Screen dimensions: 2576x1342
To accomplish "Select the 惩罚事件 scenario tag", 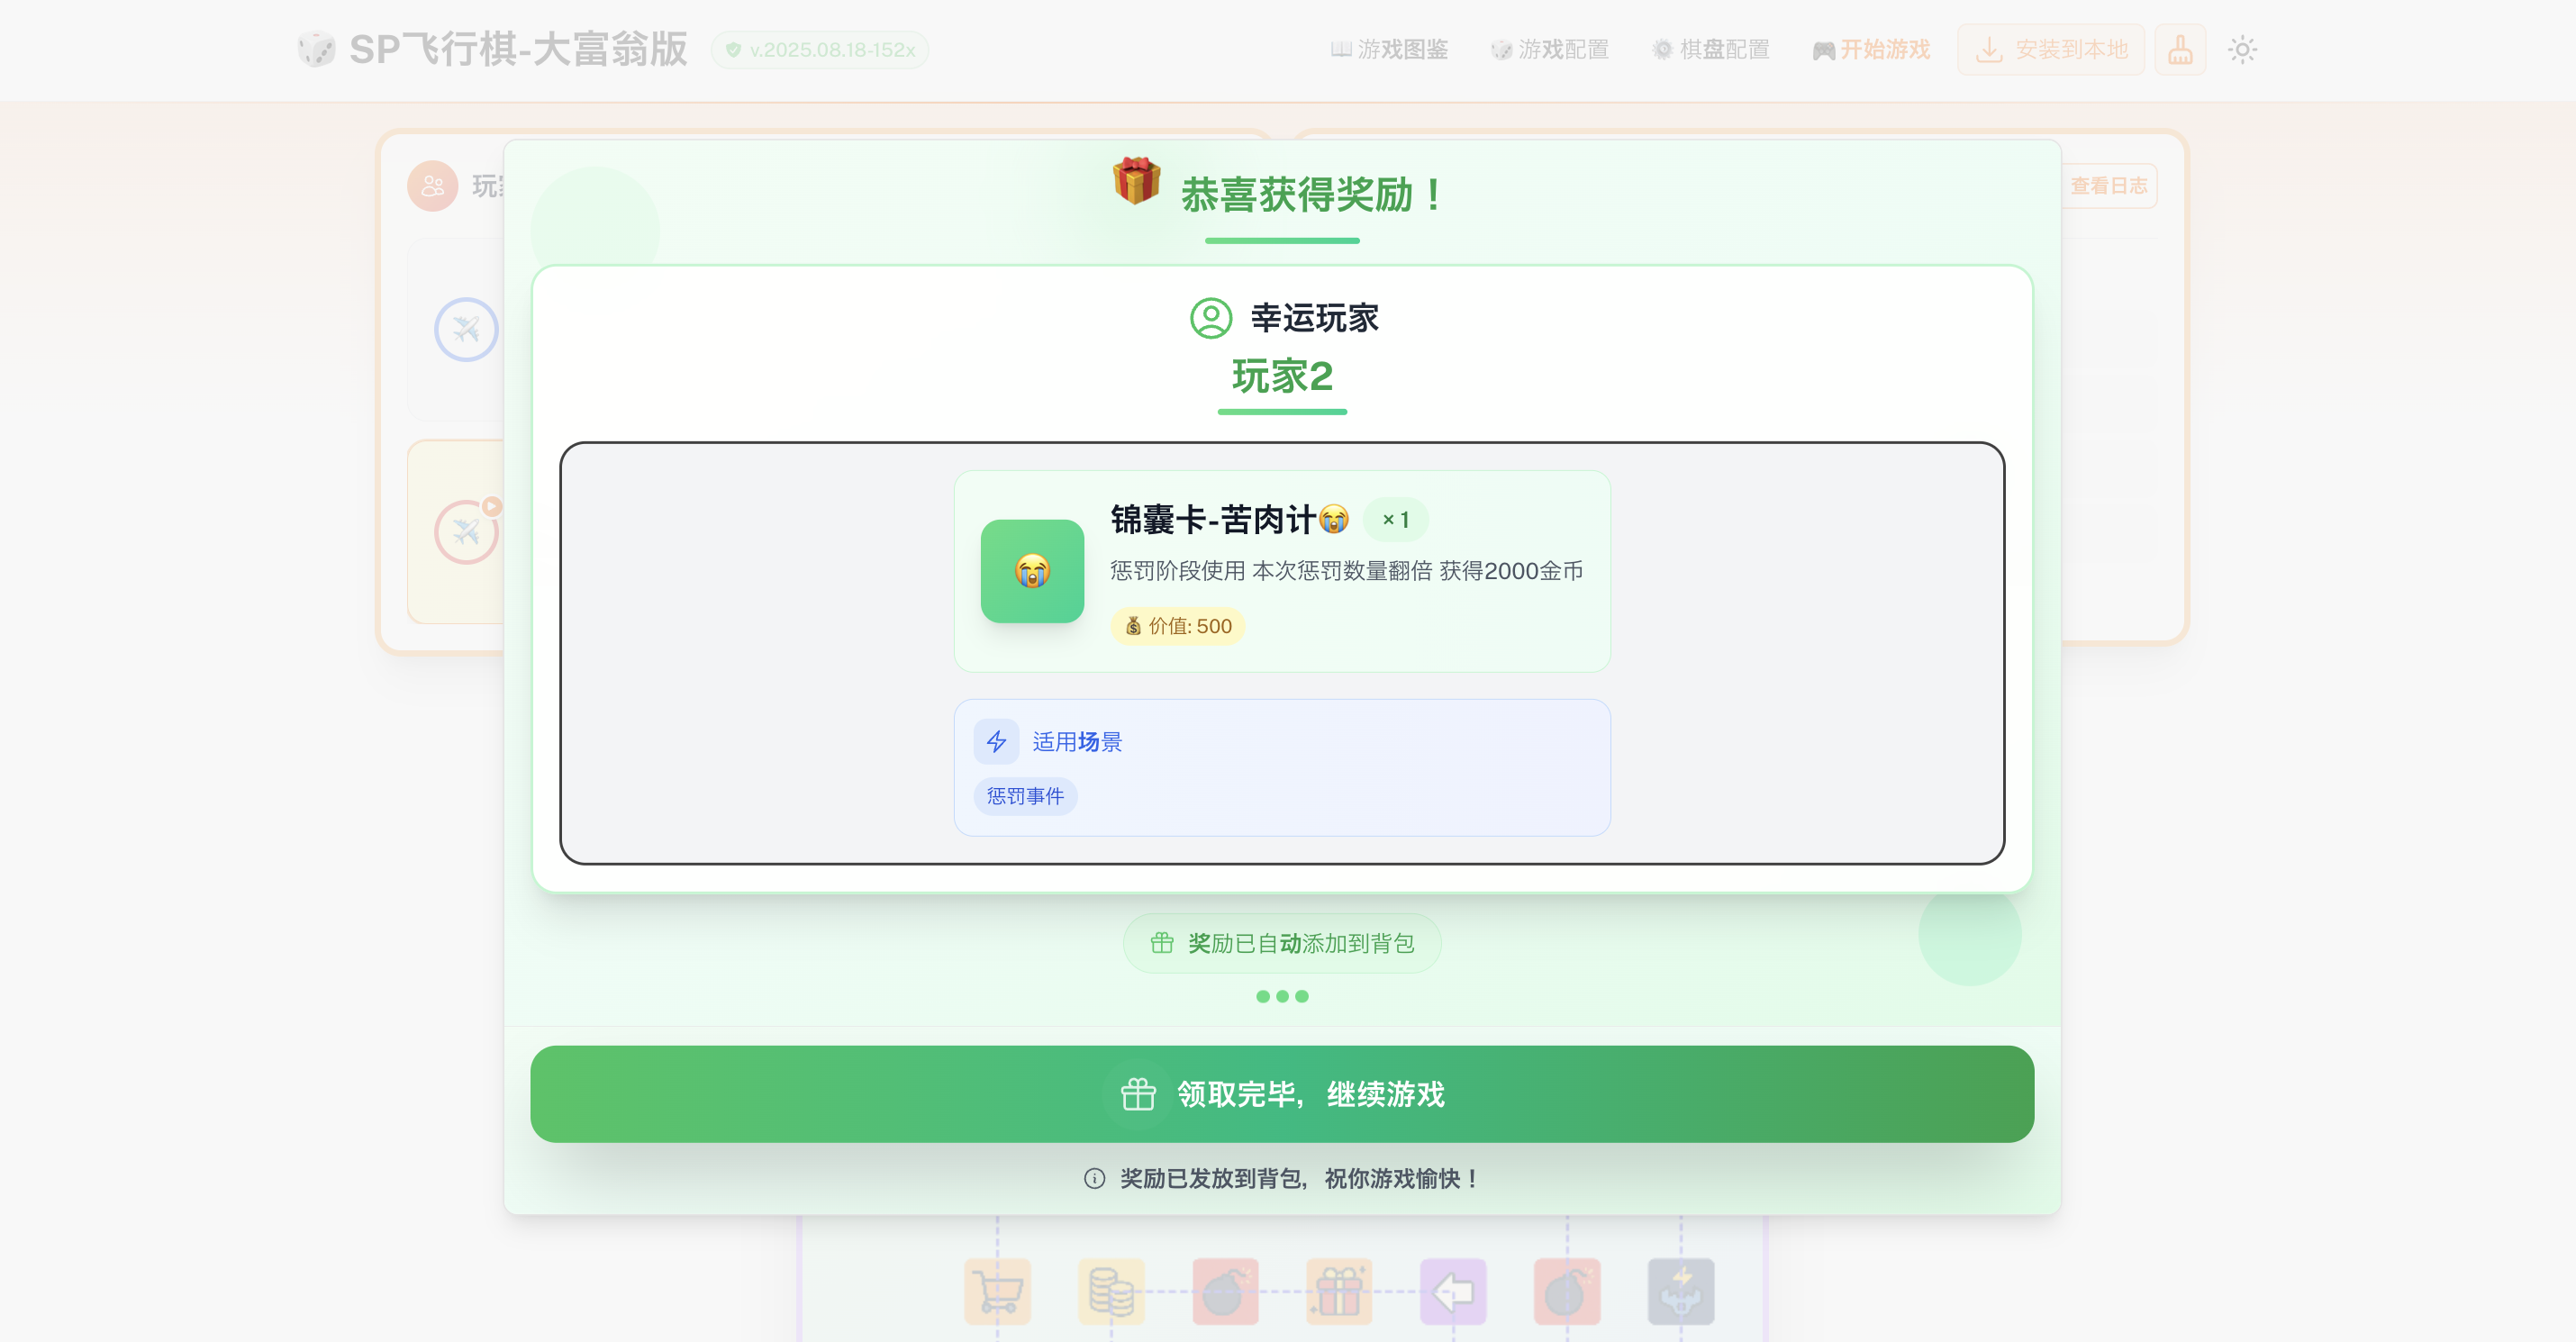I will 1025,796.
